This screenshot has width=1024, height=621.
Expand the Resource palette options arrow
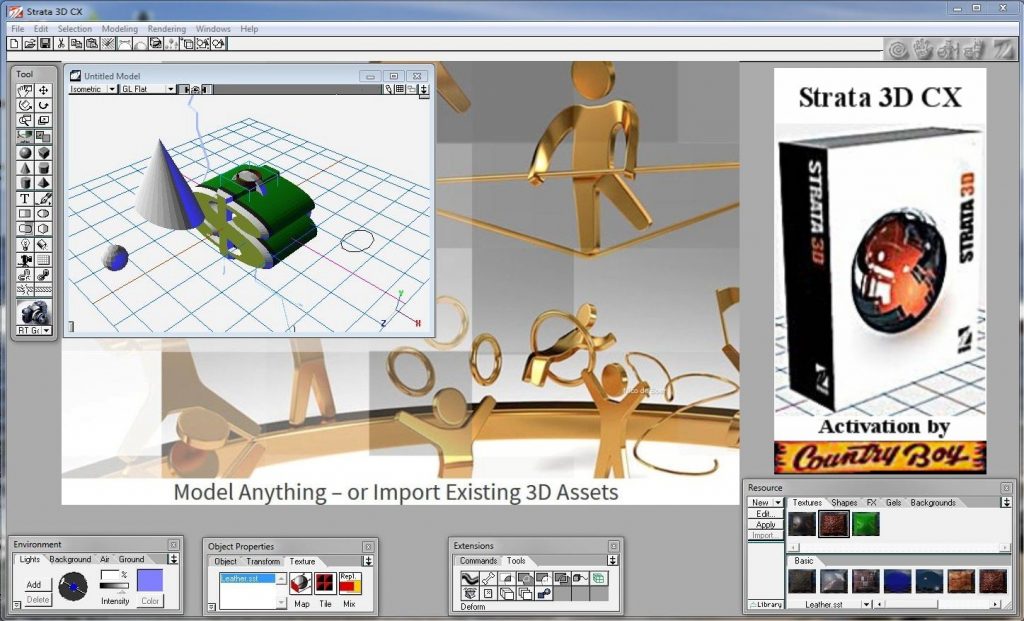[1006, 502]
